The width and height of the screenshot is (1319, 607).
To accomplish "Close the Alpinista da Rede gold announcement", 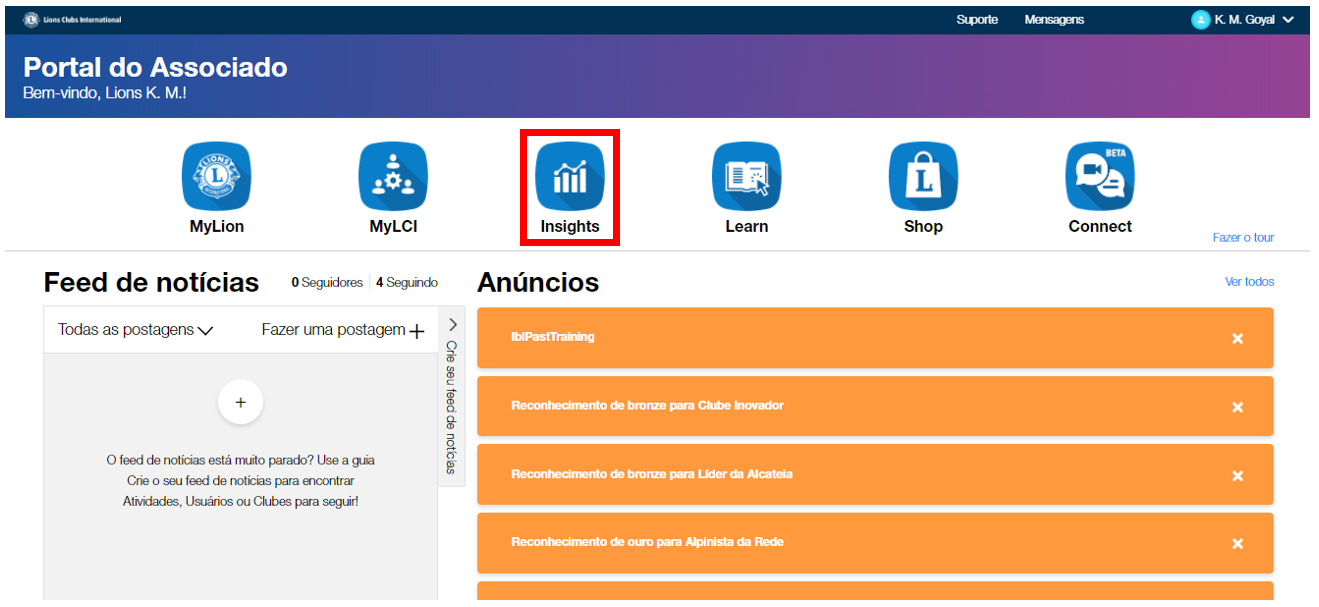I will pyautogui.click(x=1237, y=544).
